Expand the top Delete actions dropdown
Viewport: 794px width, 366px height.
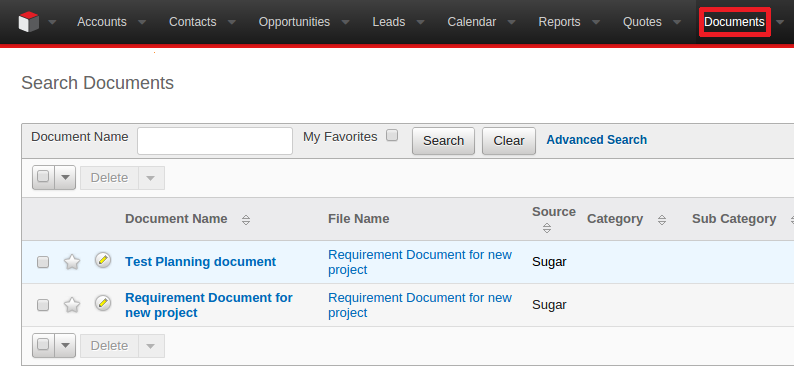click(151, 178)
